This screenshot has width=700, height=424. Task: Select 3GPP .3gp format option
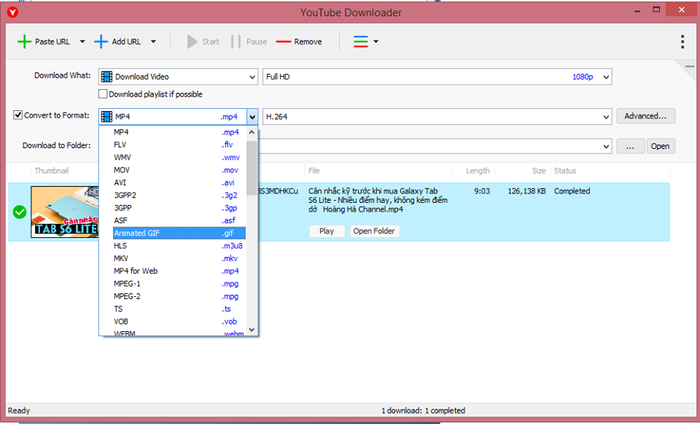[179, 208]
